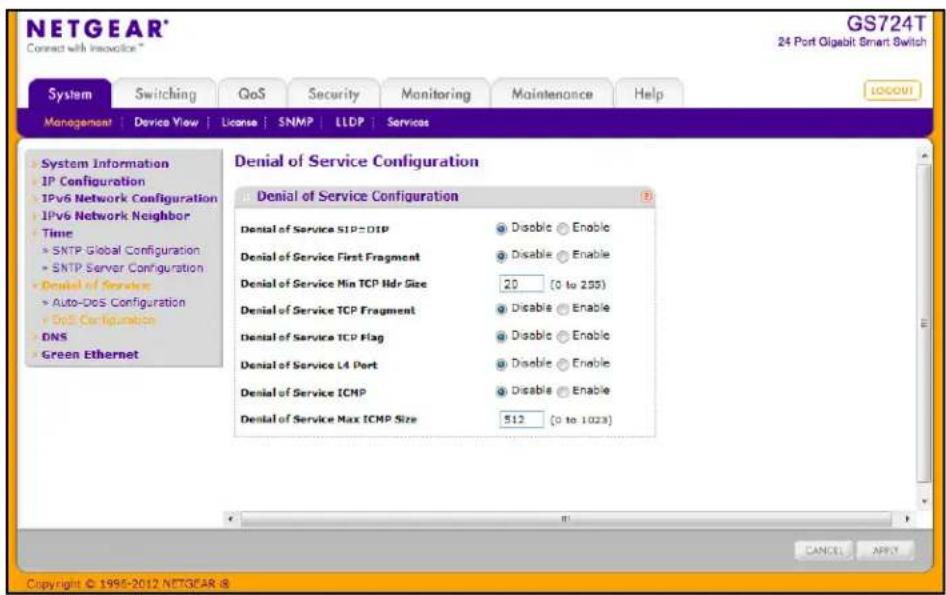Open the Security tab
This screenshot has width=946, height=595.
(x=334, y=94)
